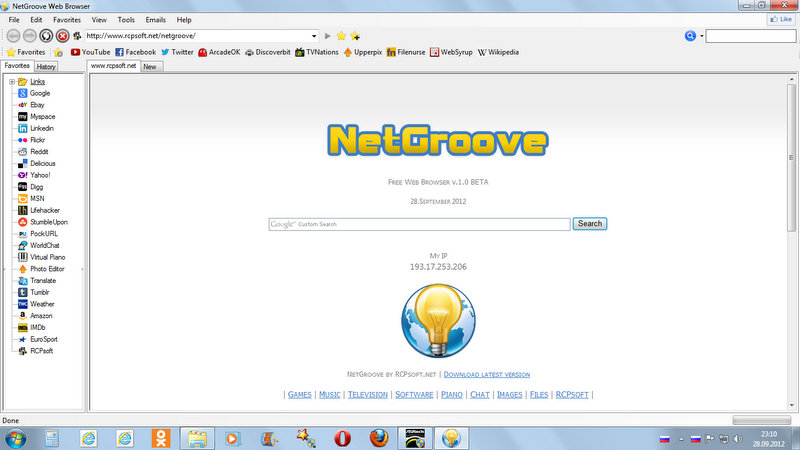Open the TVNations bookmark

(317, 52)
